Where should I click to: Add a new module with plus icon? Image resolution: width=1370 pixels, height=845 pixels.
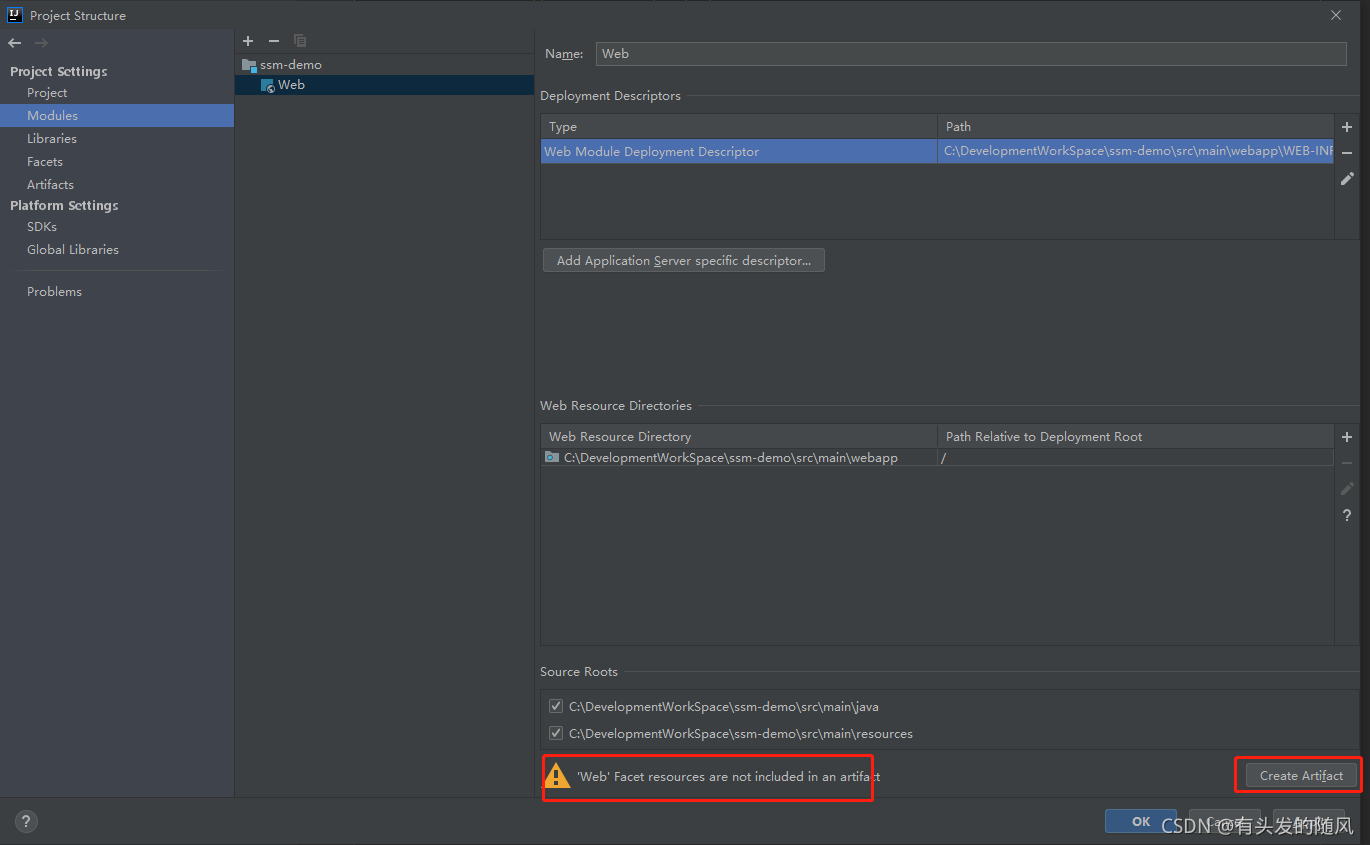point(248,41)
